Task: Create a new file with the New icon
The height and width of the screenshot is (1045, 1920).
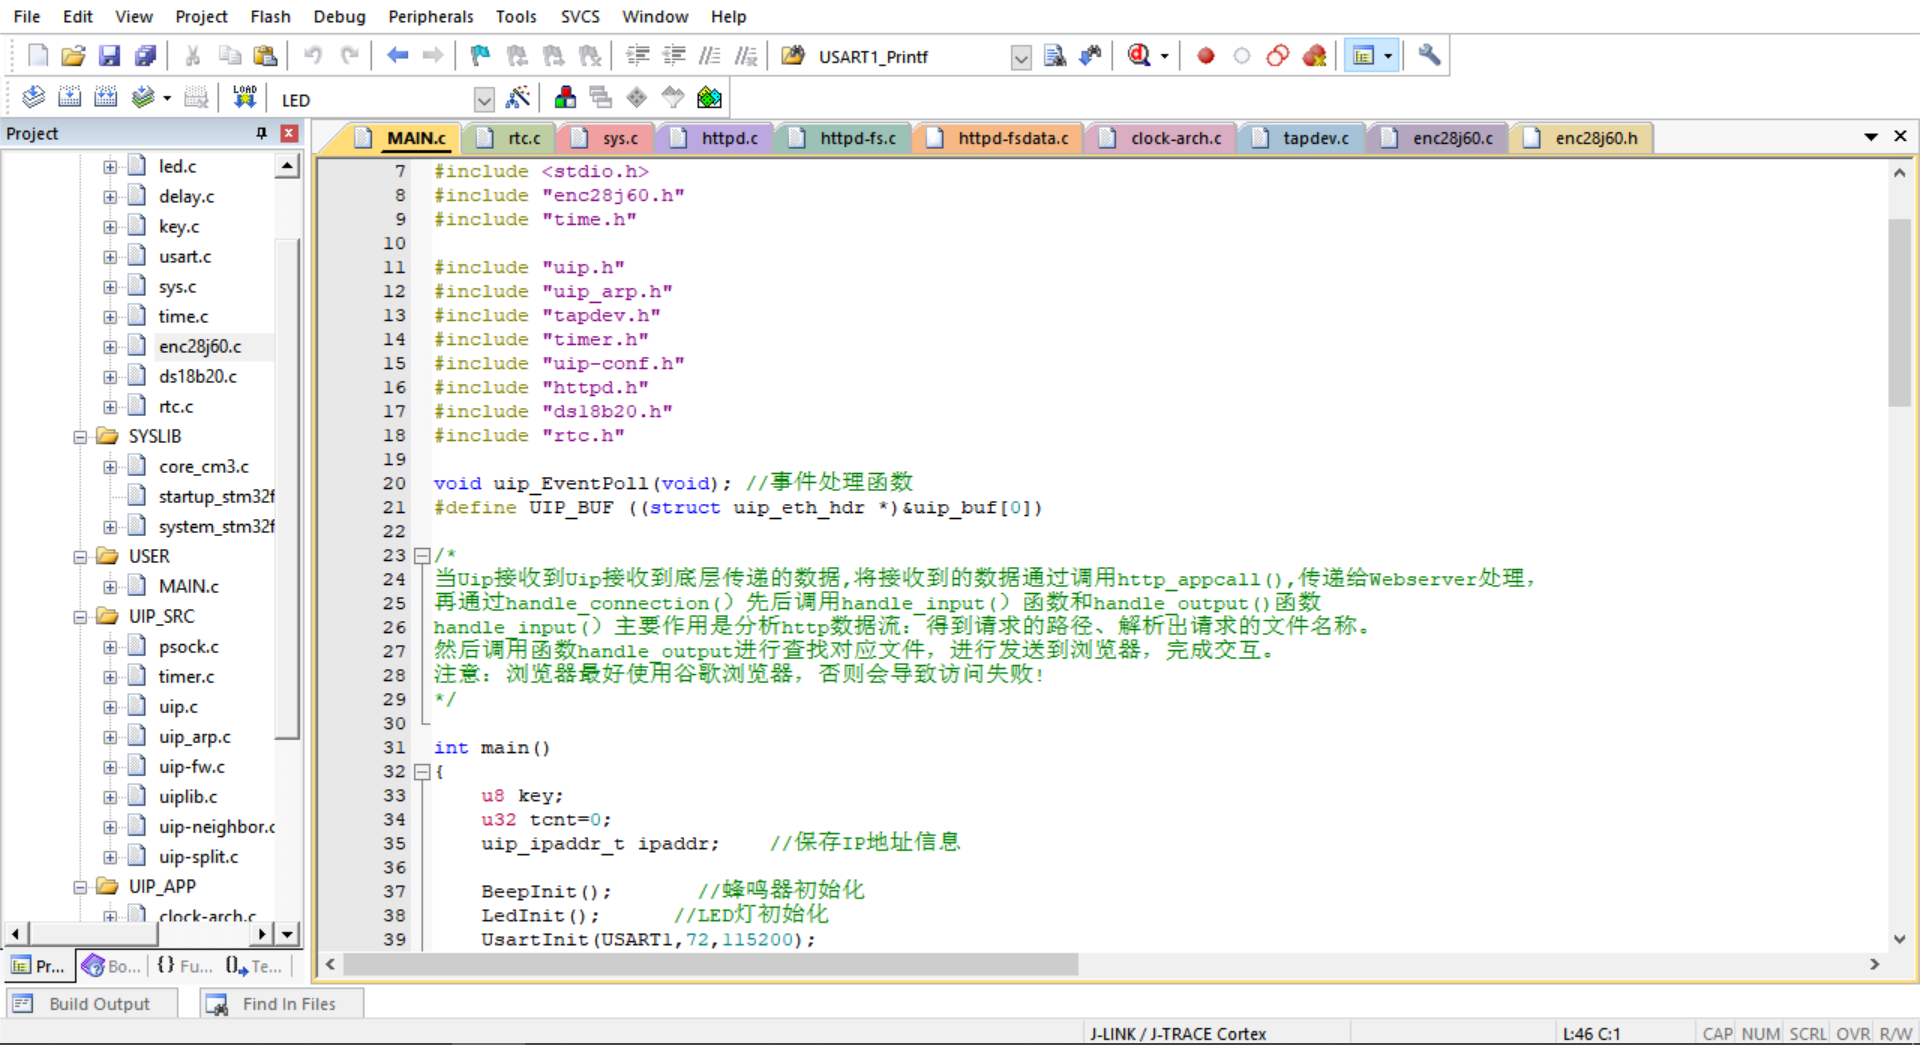Action: [38, 56]
